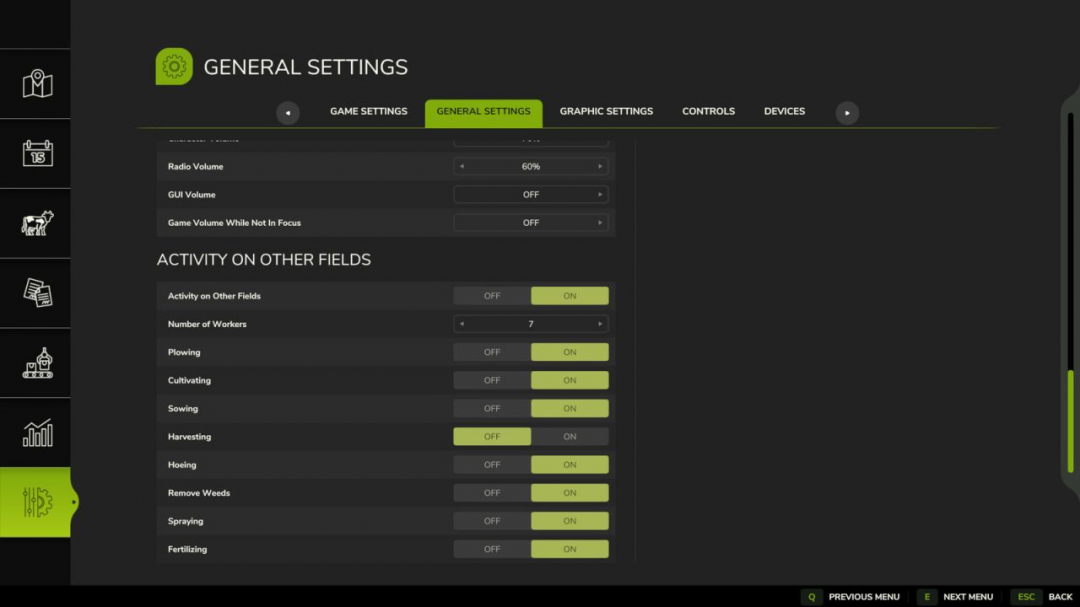Open the Controls tab
This screenshot has width=1080, height=607.
point(708,111)
